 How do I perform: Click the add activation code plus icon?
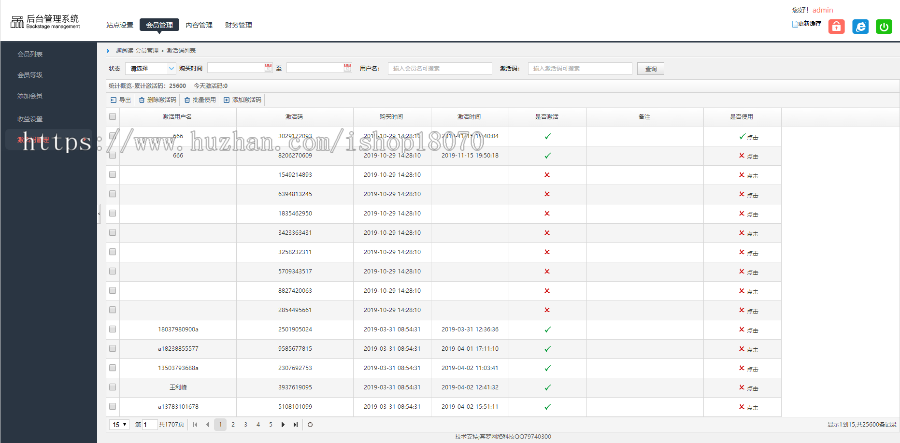click(226, 100)
